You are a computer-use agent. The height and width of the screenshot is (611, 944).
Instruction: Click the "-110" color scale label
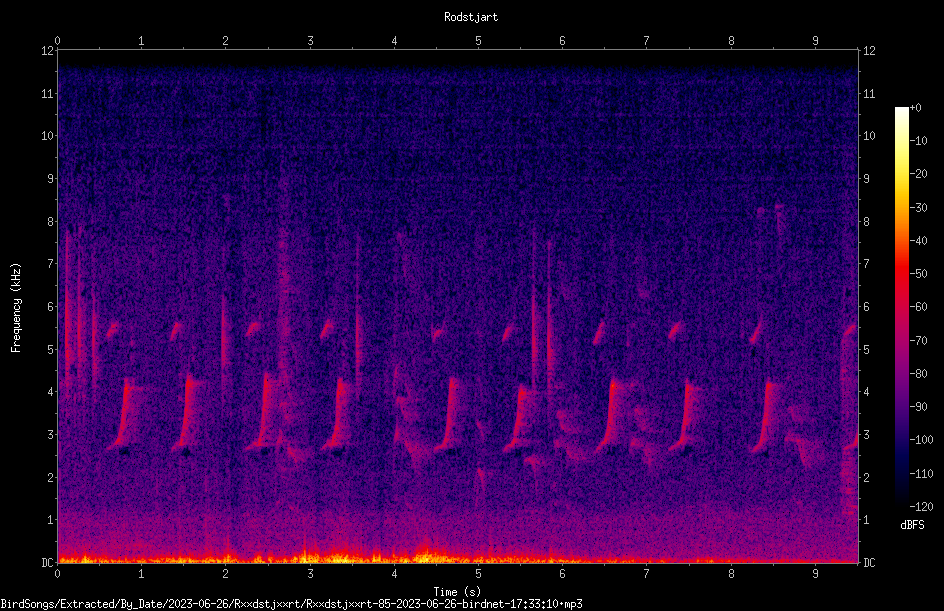[921, 474]
